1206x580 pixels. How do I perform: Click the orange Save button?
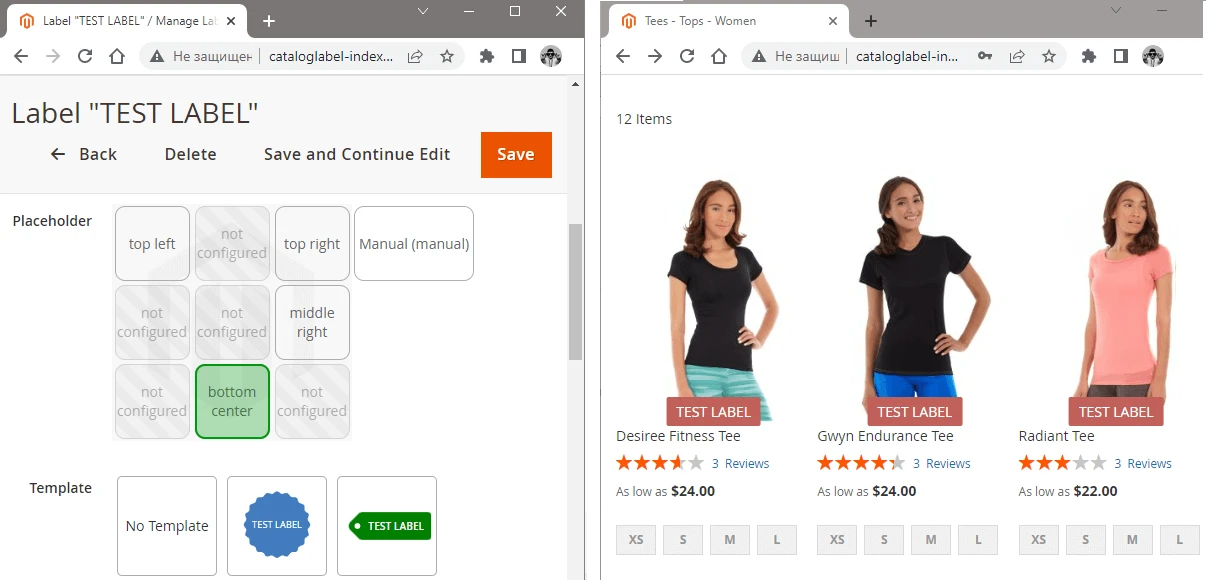(x=516, y=154)
